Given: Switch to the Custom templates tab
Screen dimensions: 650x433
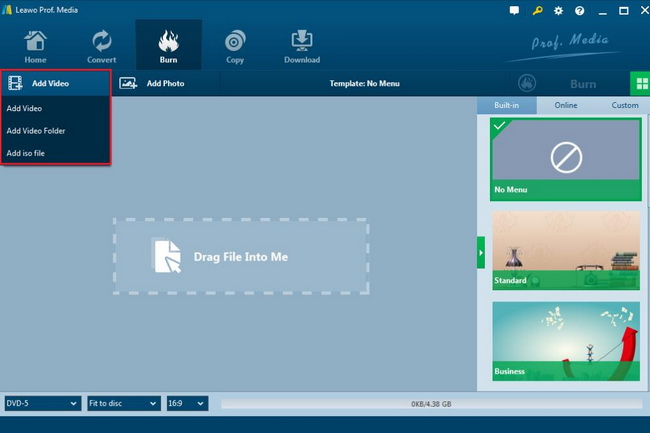Looking at the screenshot, I should (625, 105).
